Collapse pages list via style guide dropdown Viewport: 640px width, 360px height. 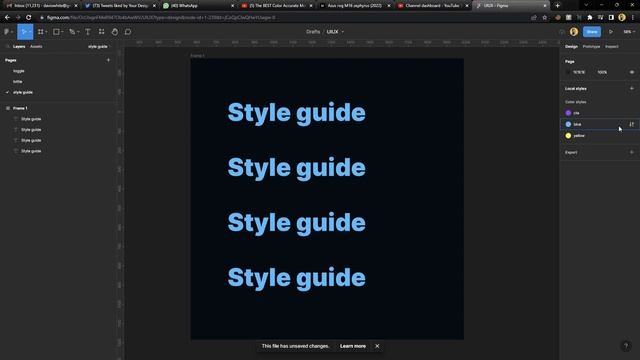(x=98, y=47)
